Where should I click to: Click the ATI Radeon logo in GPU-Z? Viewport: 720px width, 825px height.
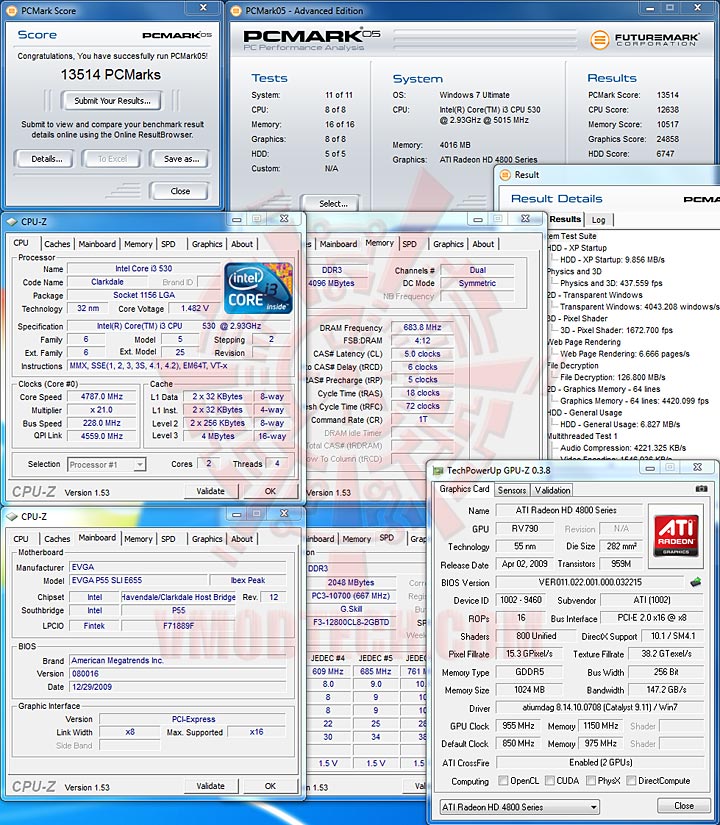(676, 535)
